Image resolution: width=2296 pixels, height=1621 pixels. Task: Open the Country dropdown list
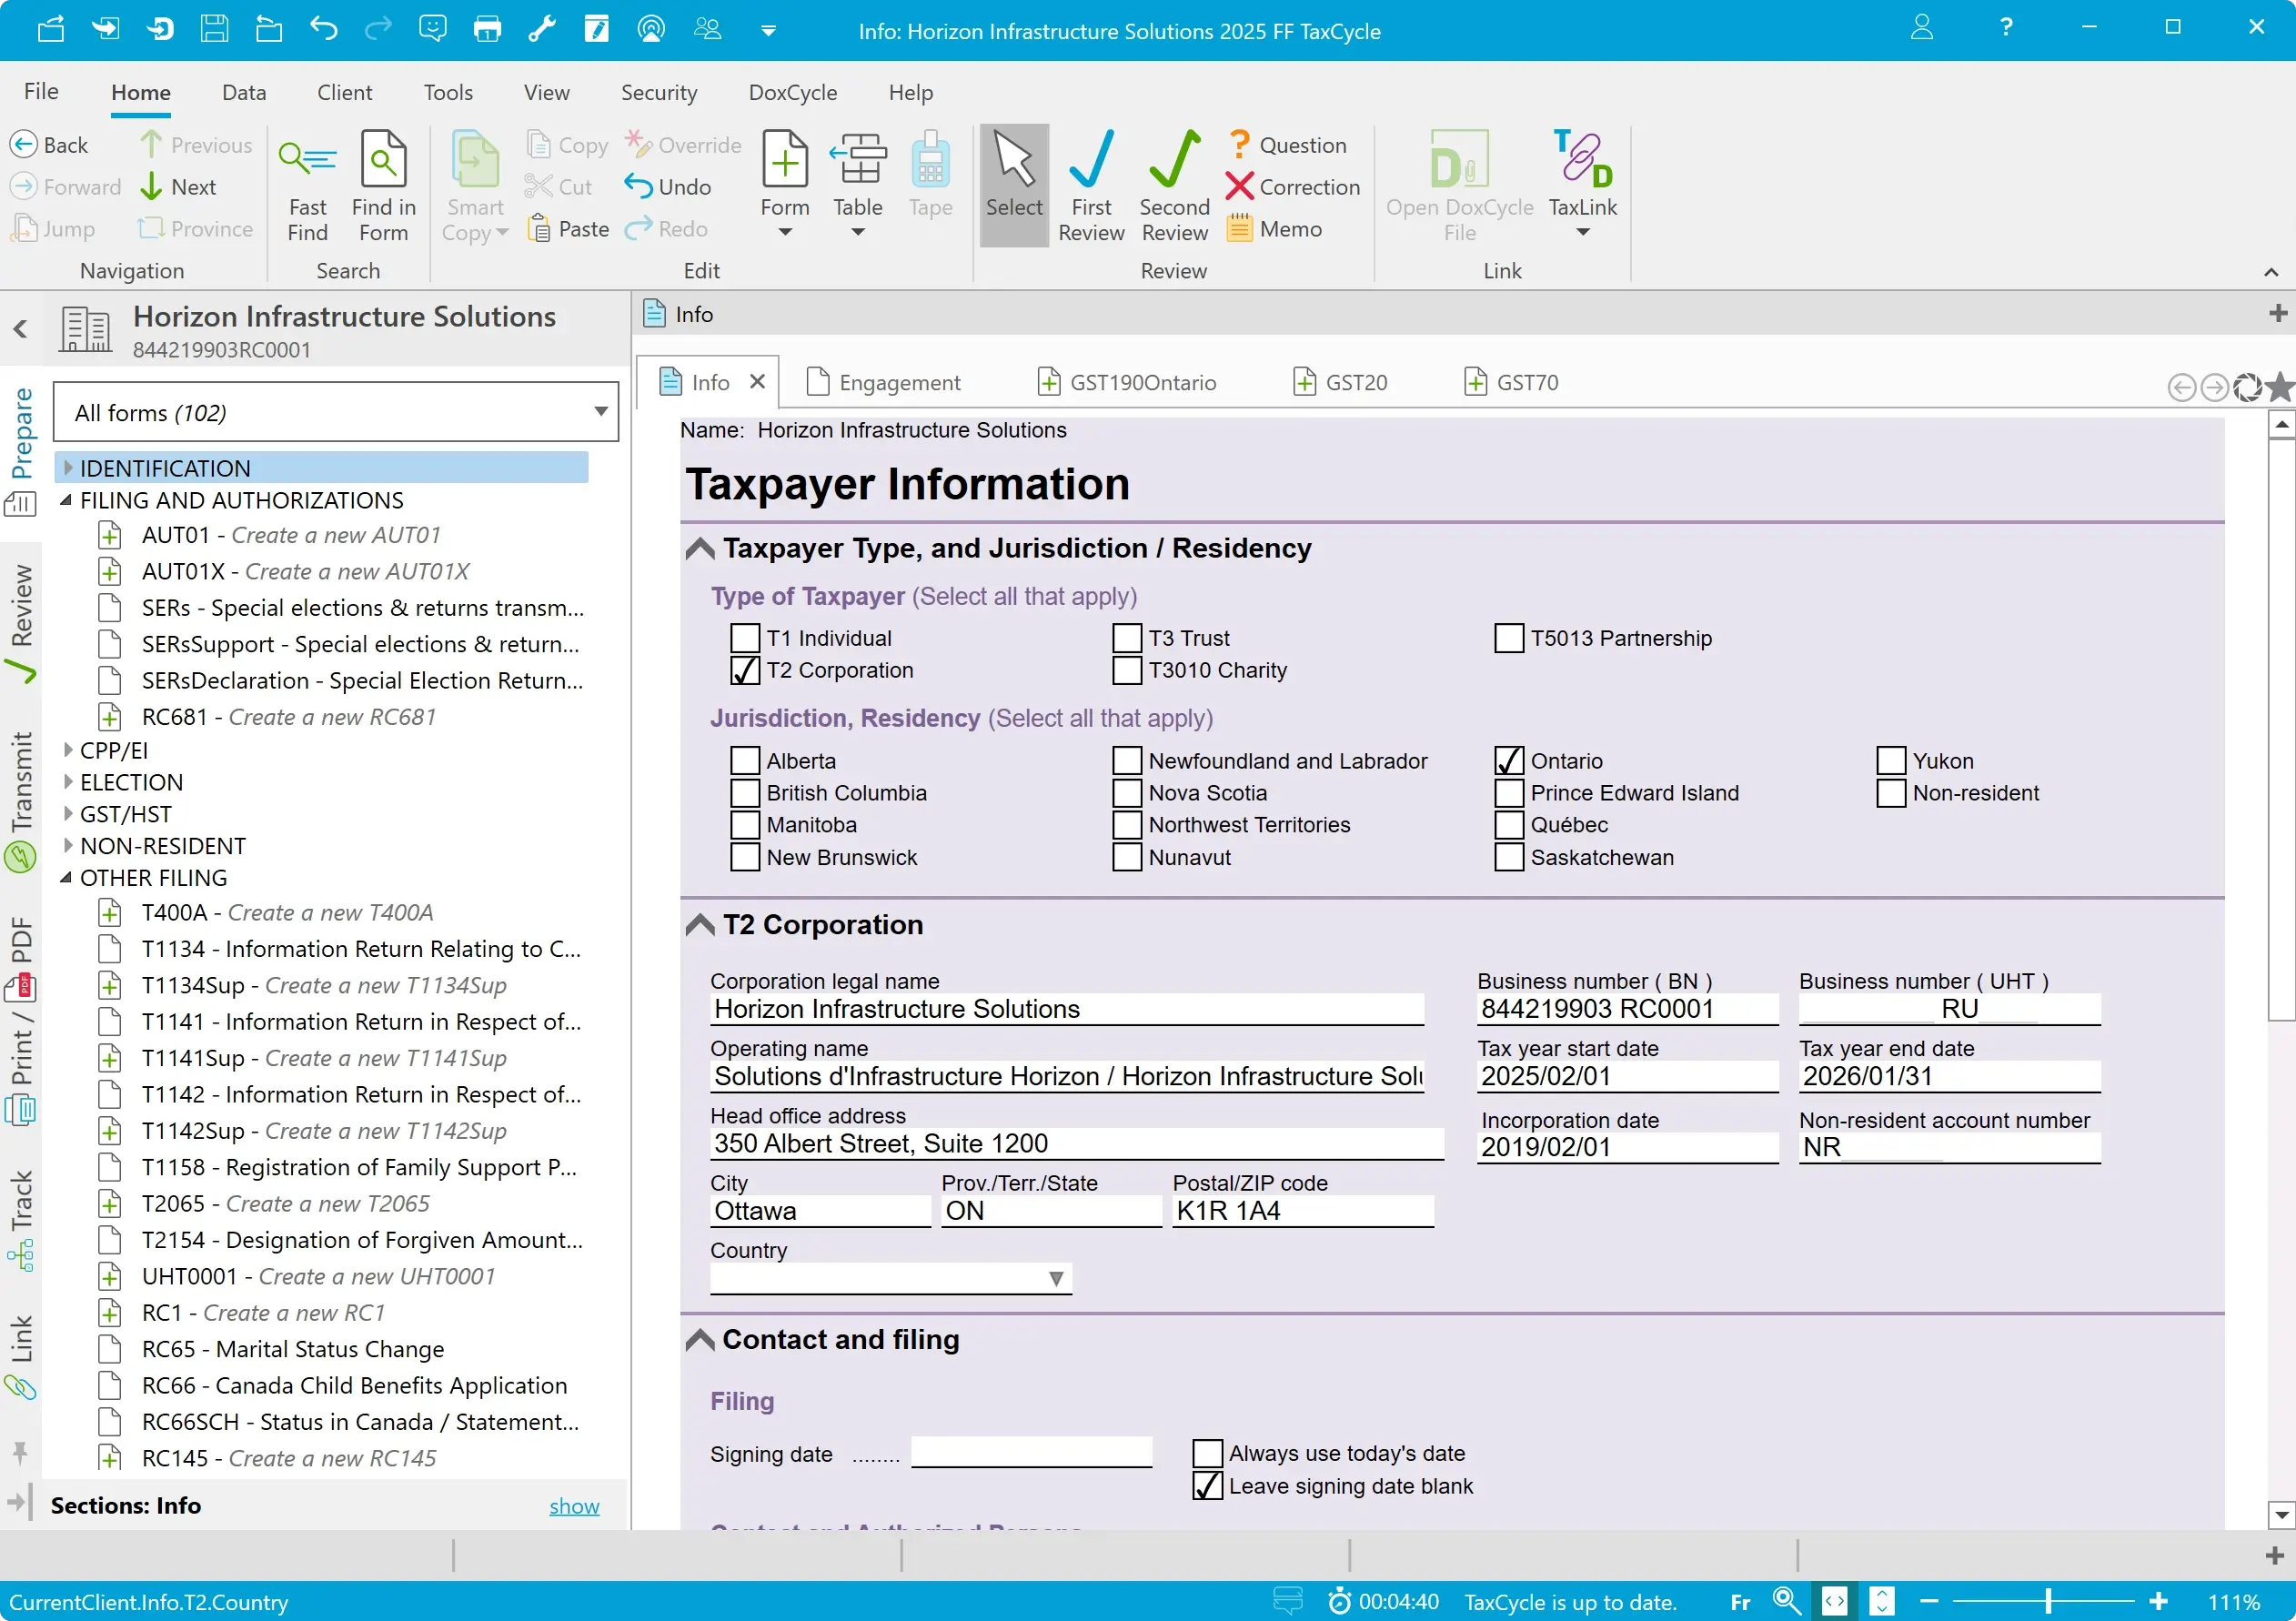(1055, 1278)
